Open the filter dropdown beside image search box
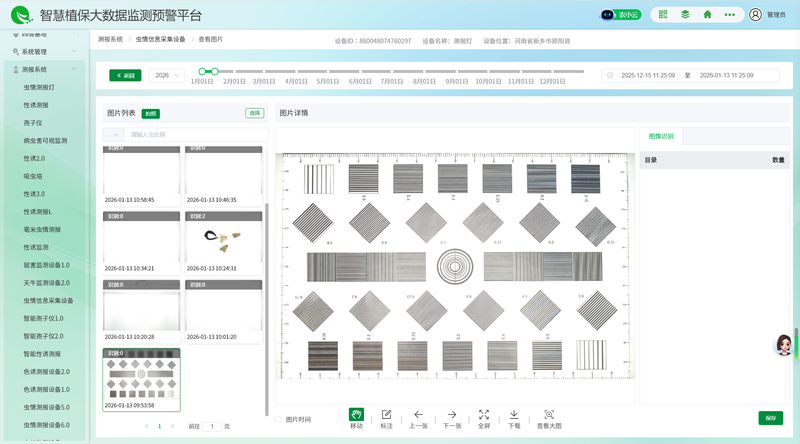The height and width of the screenshot is (444, 800). [x=115, y=134]
